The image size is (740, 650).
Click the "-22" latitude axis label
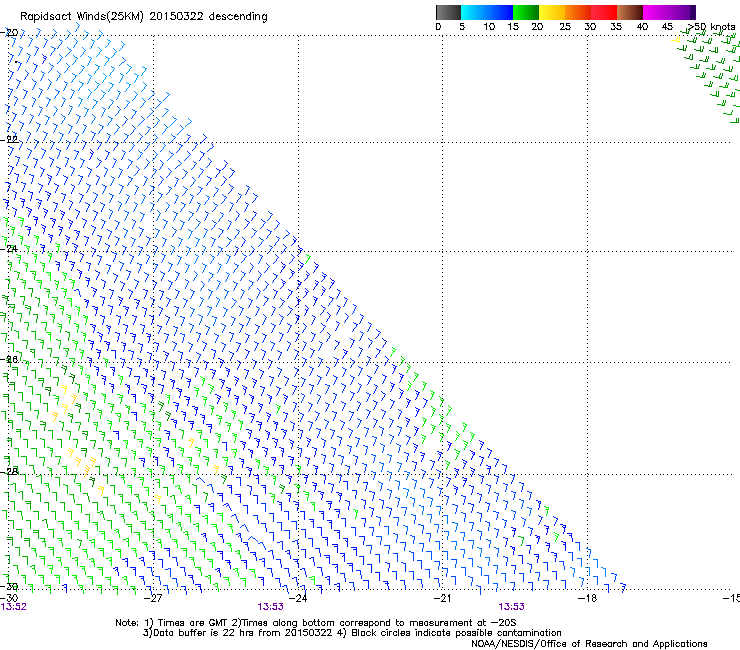[x=9, y=139]
